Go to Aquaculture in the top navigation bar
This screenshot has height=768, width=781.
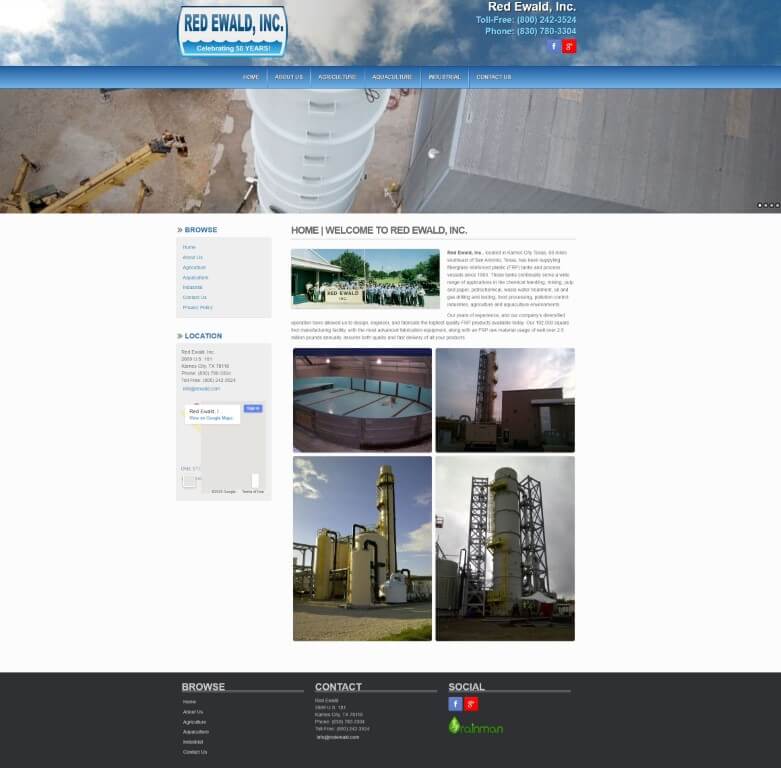pos(392,77)
